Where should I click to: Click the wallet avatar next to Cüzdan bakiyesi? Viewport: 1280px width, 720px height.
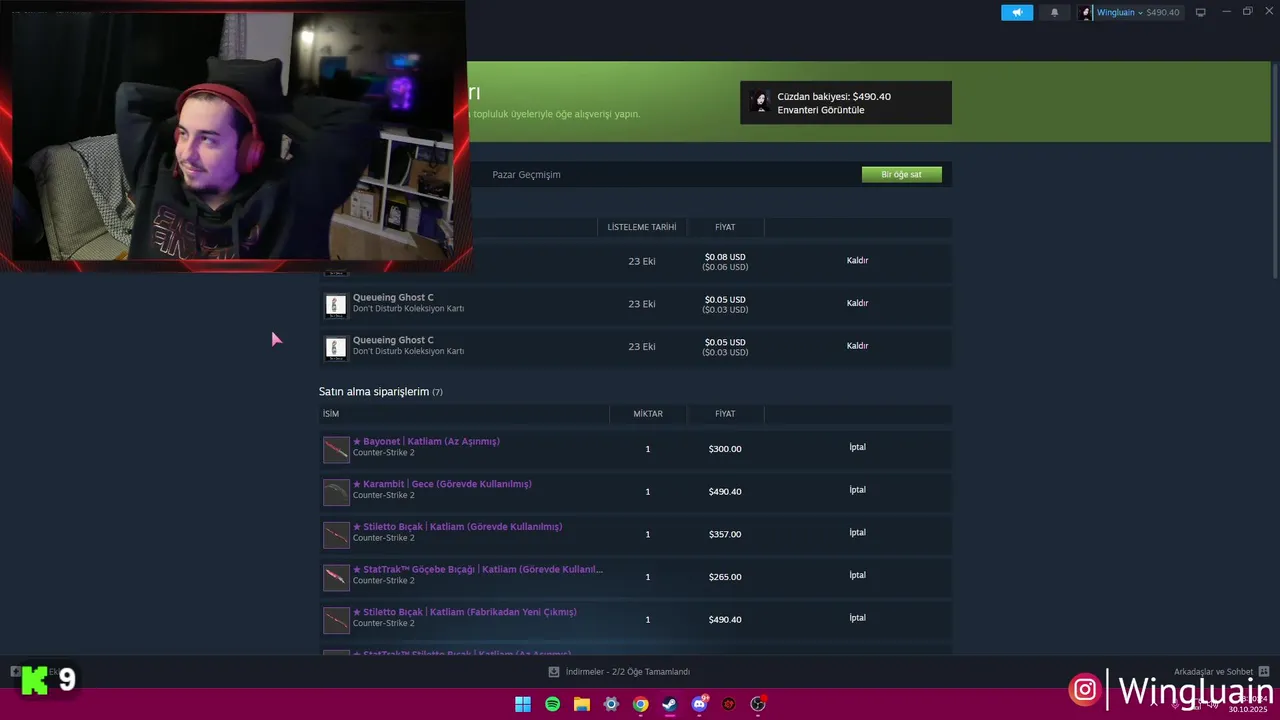pos(760,102)
